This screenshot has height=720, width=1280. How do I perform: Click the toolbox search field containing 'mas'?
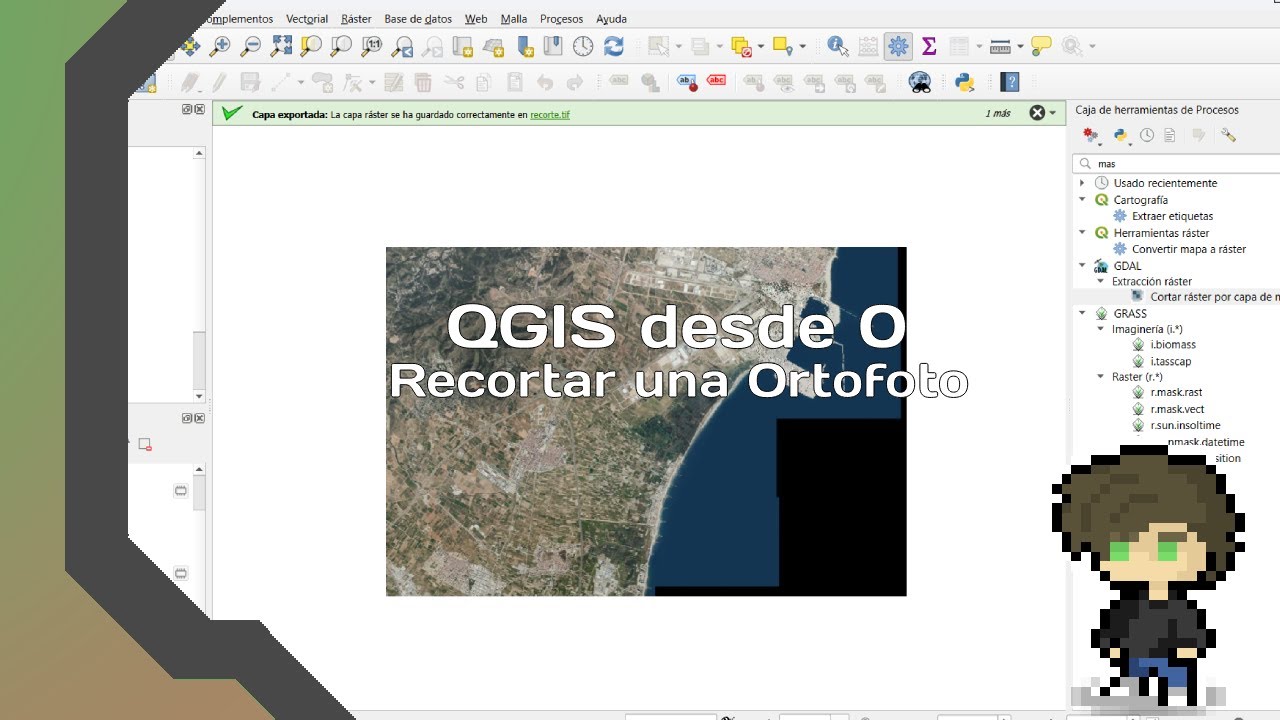tap(1176, 163)
